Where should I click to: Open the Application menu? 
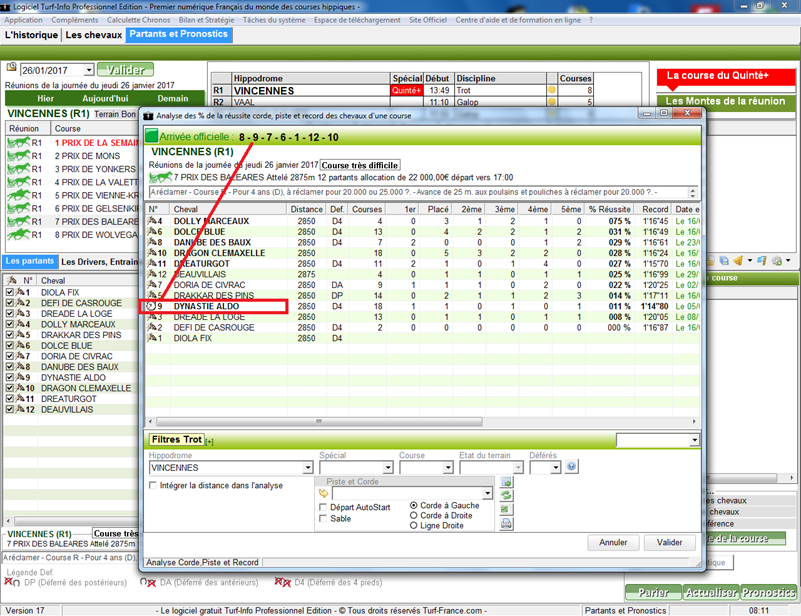(23, 20)
